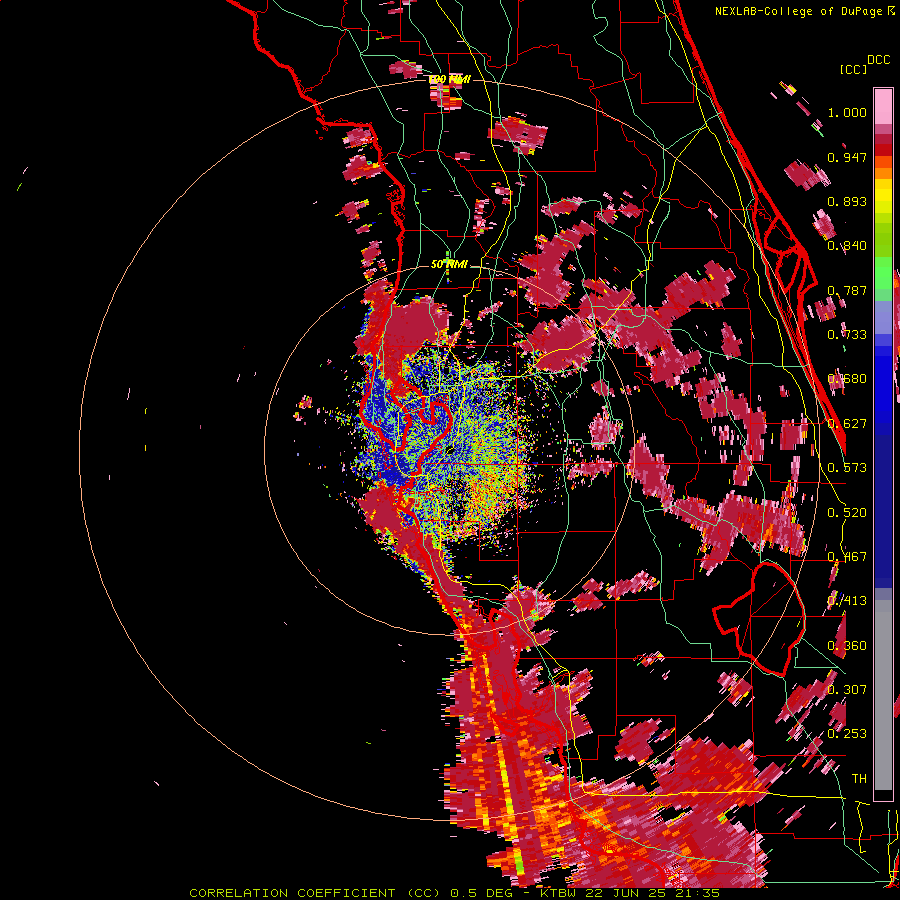Select the 0.947 scale value

point(847,157)
